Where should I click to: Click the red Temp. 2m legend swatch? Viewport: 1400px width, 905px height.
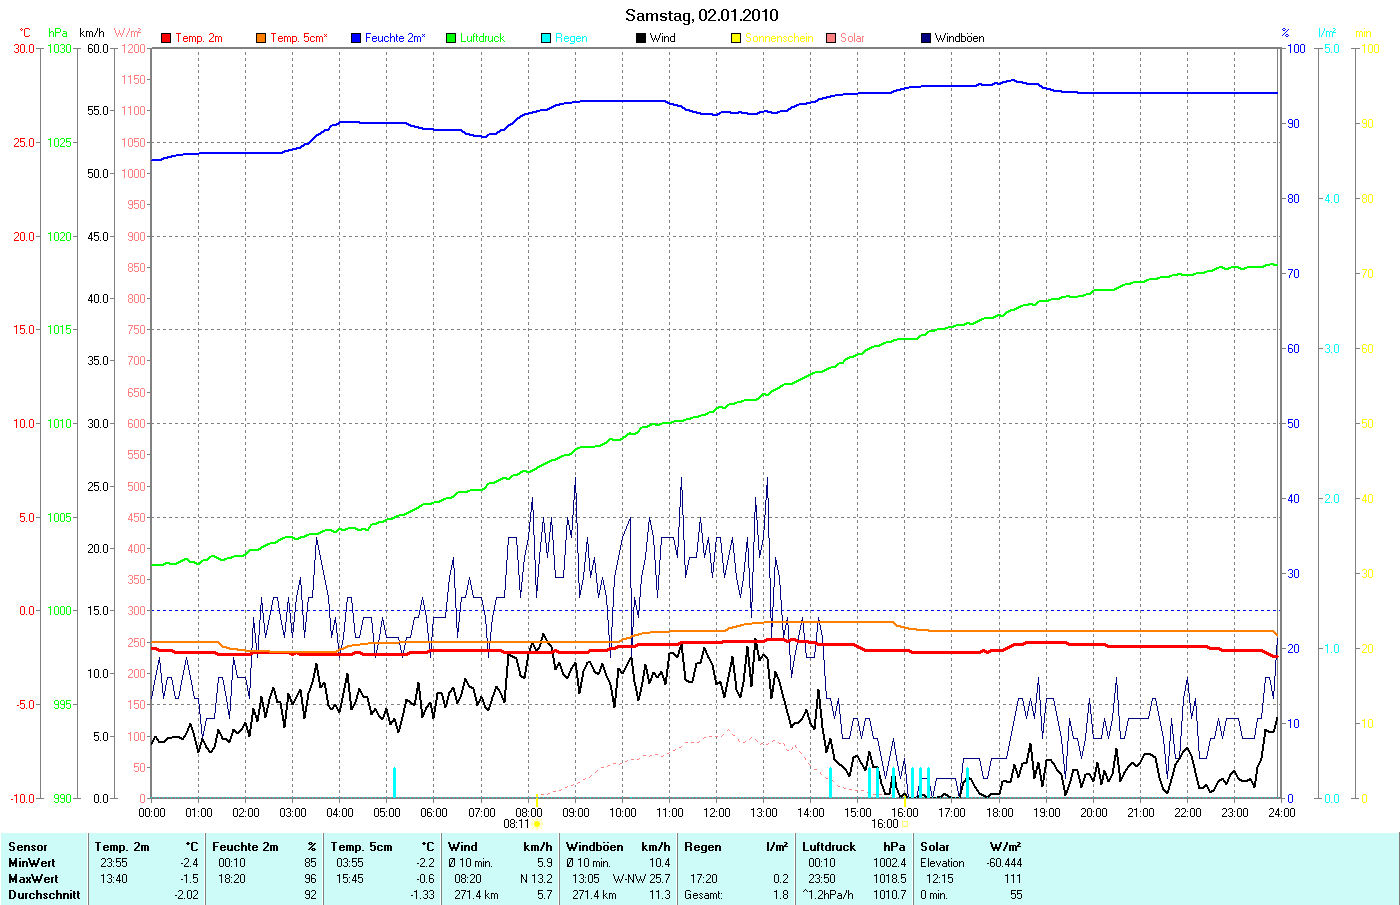[x=166, y=38]
